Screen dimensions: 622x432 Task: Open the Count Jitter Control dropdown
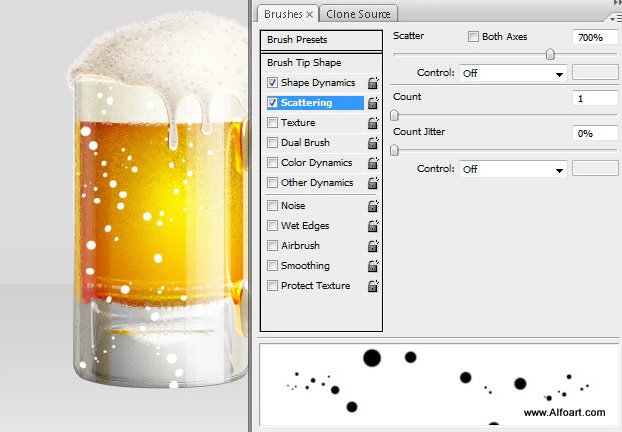coord(513,169)
